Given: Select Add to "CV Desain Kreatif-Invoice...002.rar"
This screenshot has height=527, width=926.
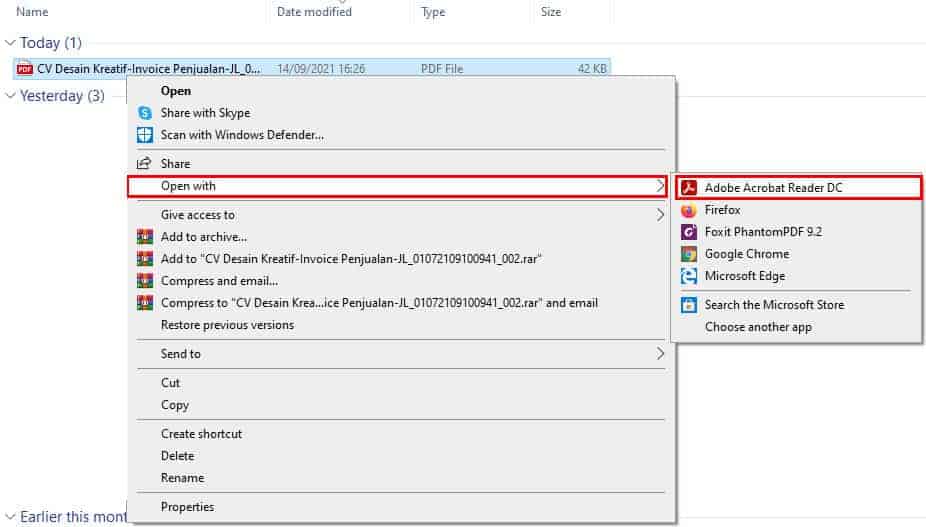Looking at the screenshot, I should click(351, 259).
